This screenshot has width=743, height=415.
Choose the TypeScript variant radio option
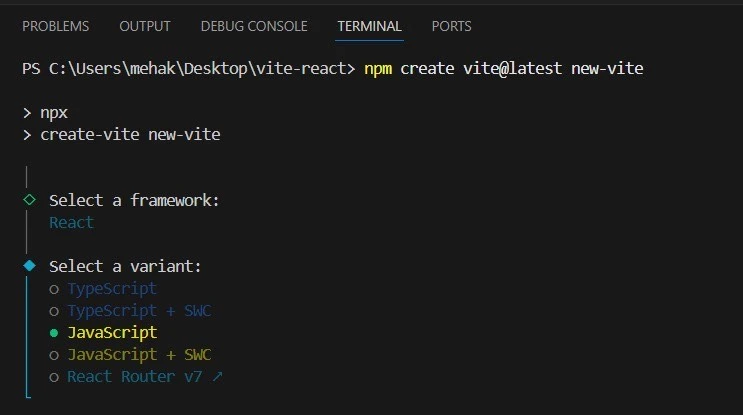point(103,289)
